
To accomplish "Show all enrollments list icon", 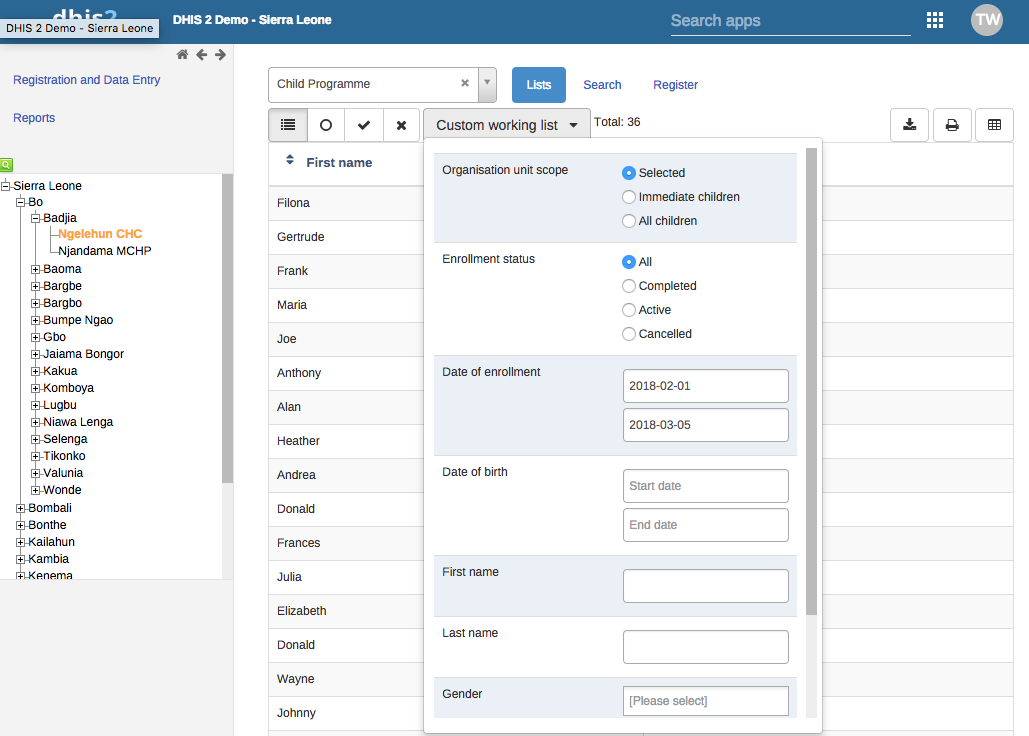I will [288, 125].
